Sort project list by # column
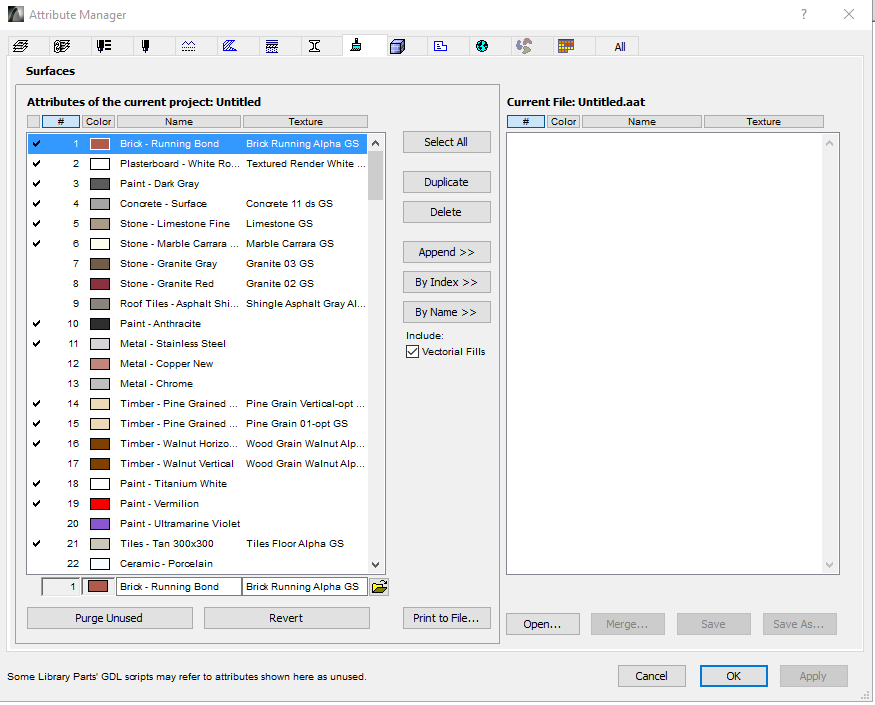Screen dimensions: 875x705 (61, 122)
